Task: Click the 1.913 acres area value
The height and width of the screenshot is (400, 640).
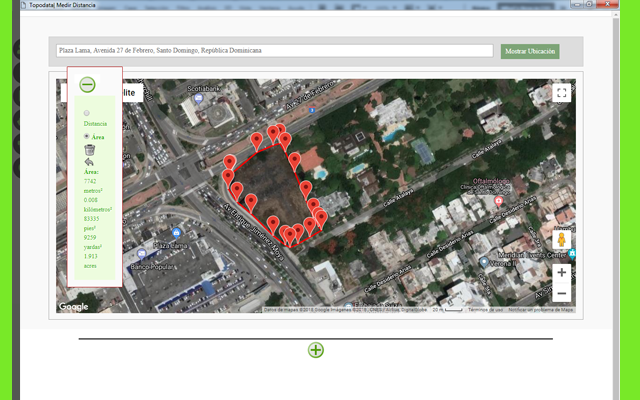Action: click(91, 261)
